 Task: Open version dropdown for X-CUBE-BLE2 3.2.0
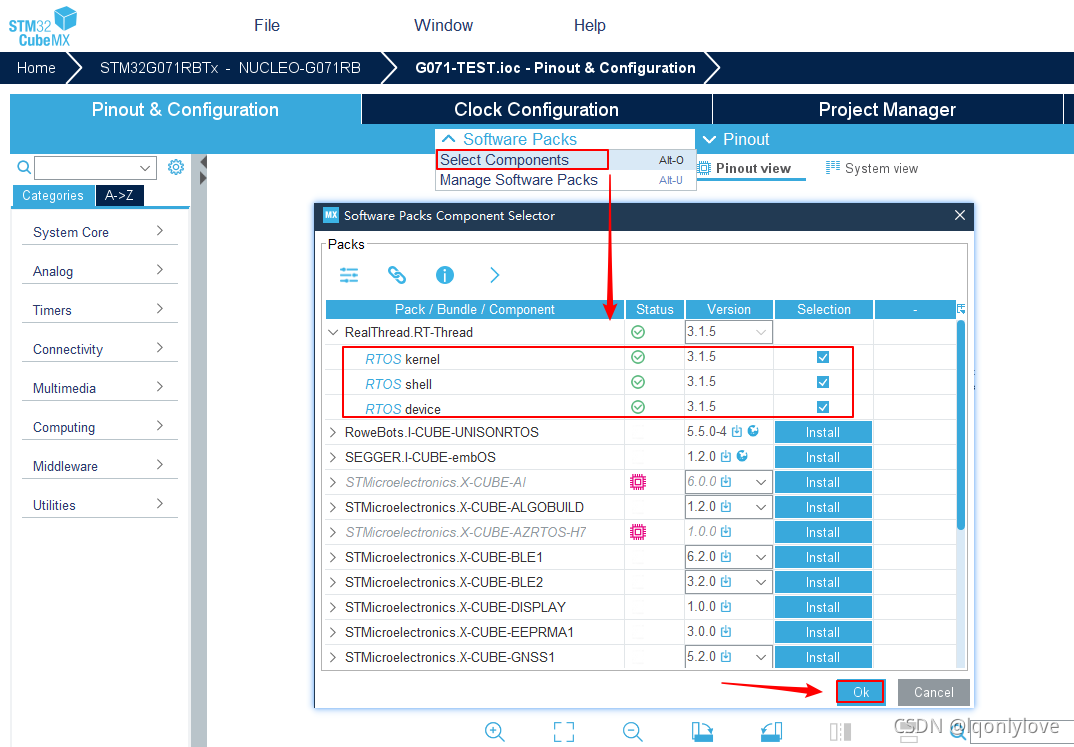[x=760, y=582]
